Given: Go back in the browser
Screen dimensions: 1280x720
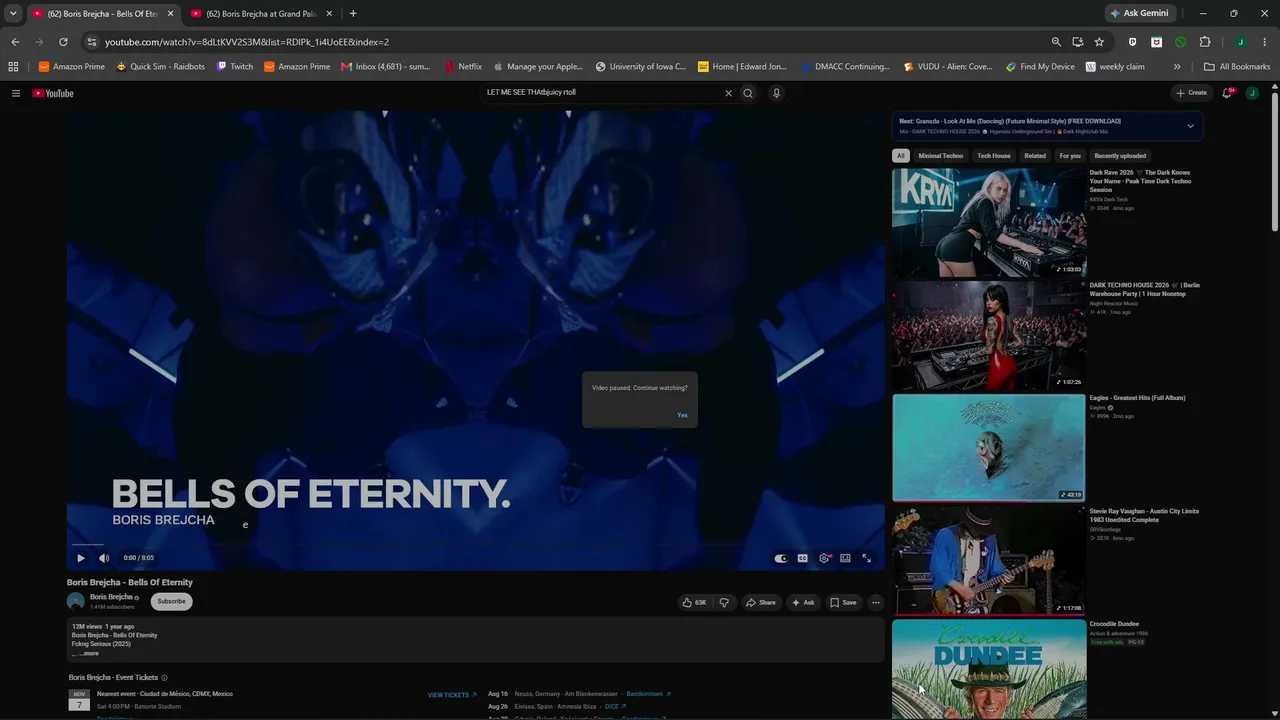Looking at the screenshot, I should (15, 42).
